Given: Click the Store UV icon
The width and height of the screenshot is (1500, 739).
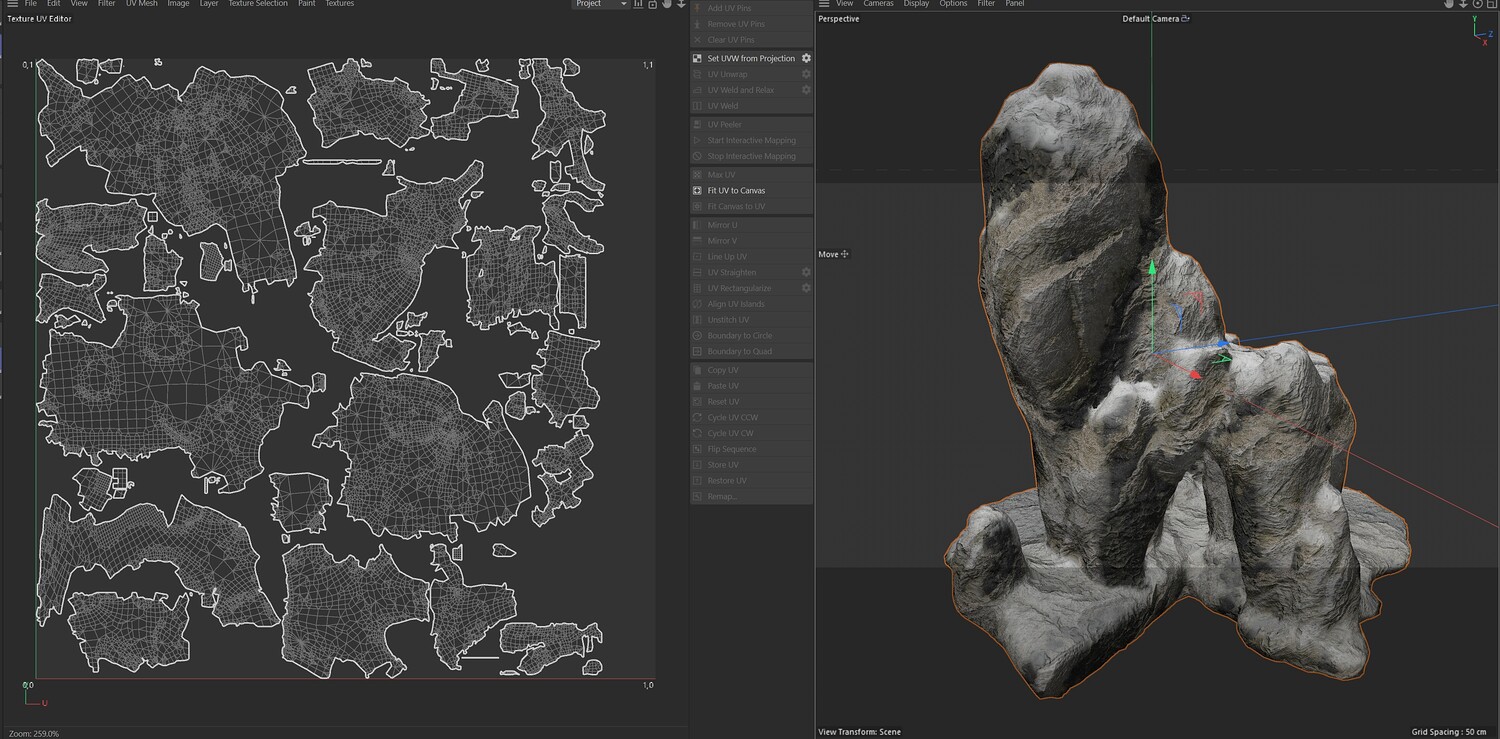Looking at the screenshot, I should coord(698,465).
